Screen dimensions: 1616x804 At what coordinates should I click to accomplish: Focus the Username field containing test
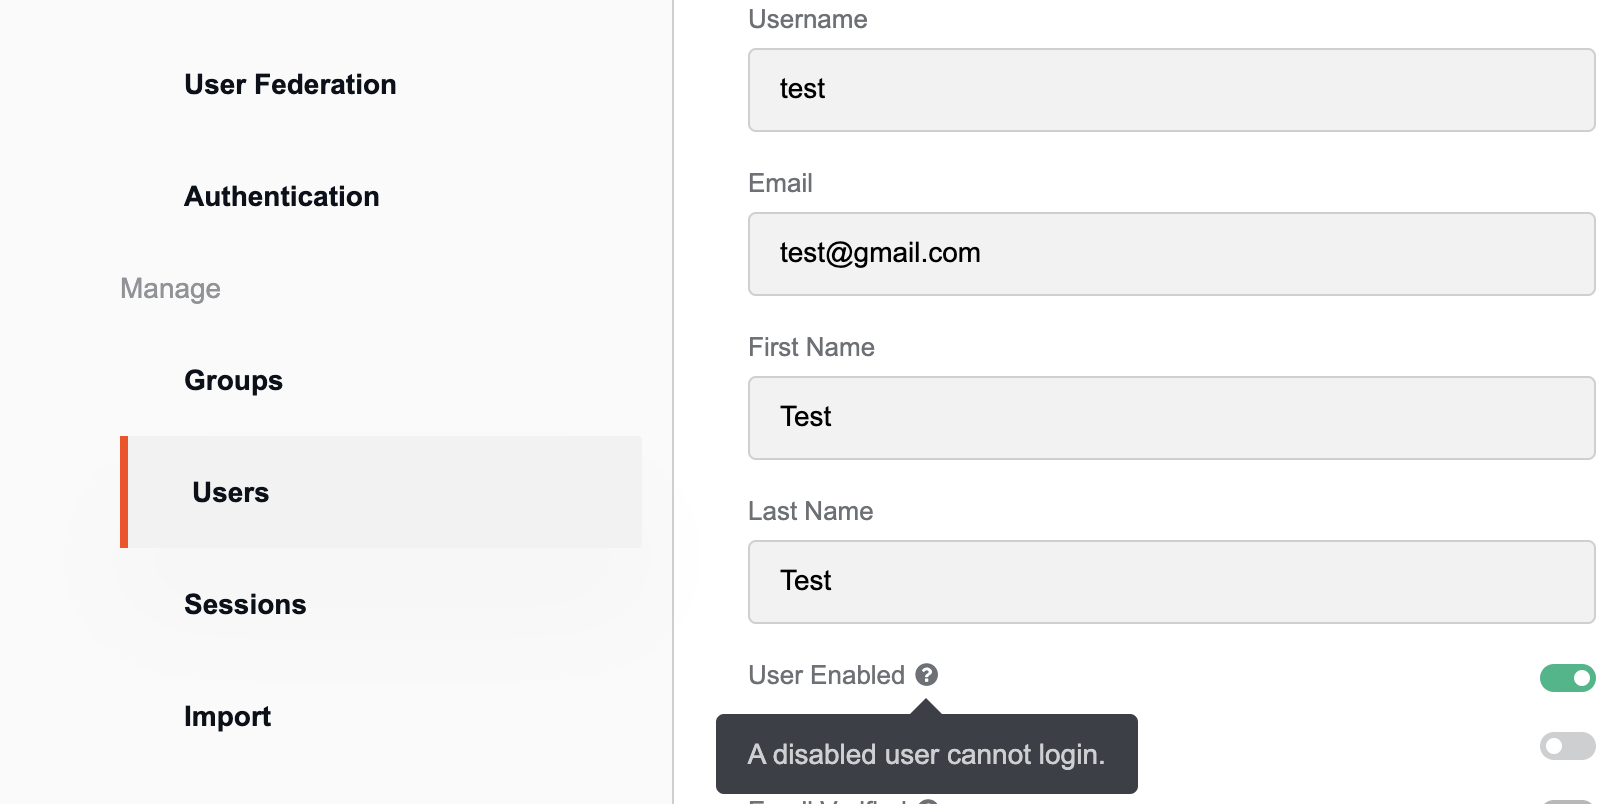(1171, 90)
